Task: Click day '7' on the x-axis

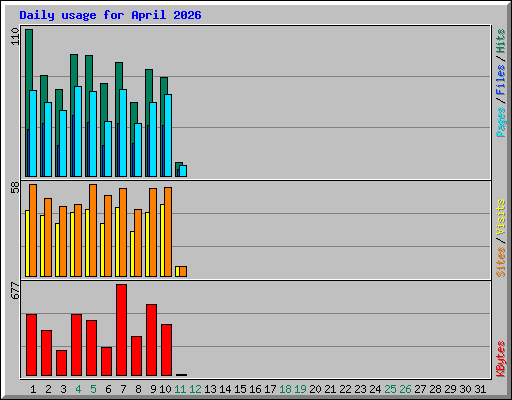Action: [x=123, y=389]
